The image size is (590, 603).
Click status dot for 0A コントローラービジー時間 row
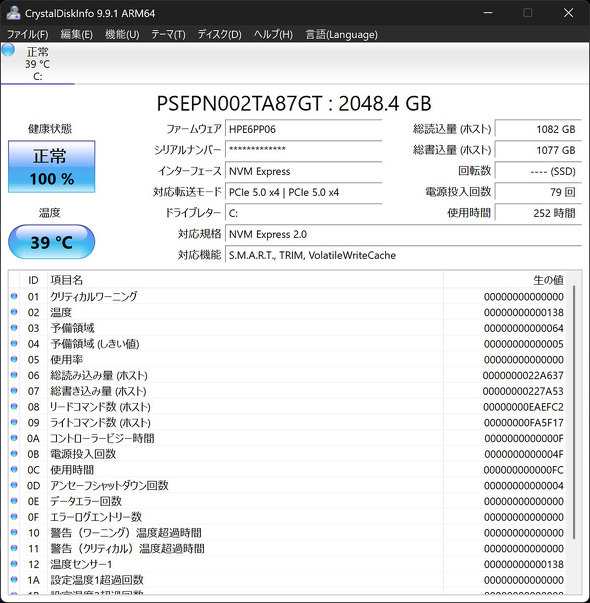14,438
